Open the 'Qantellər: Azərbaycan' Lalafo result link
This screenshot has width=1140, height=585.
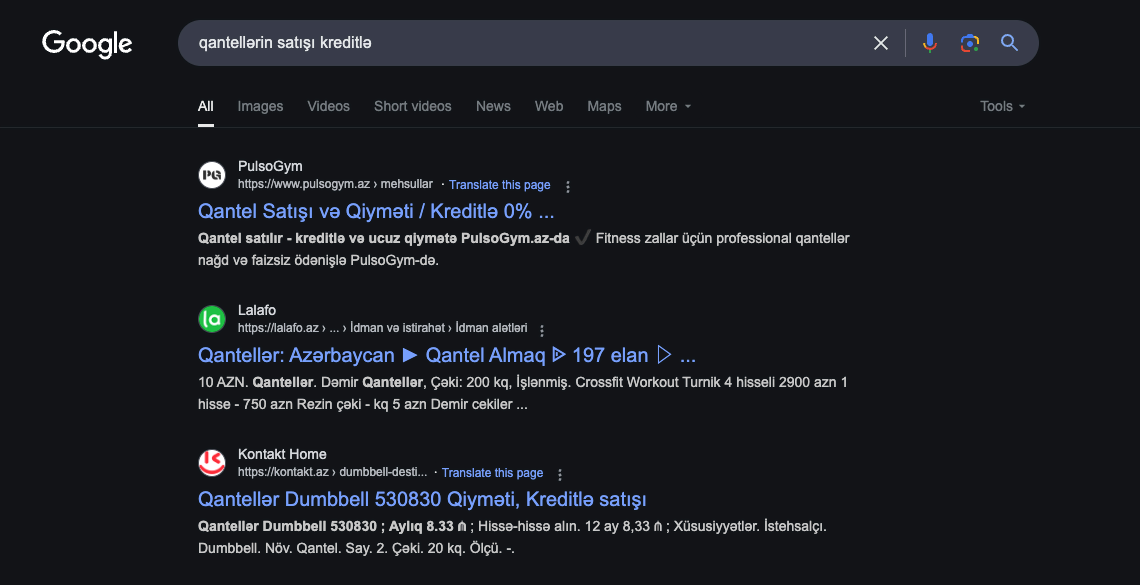pyautogui.click(x=447, y=355)
